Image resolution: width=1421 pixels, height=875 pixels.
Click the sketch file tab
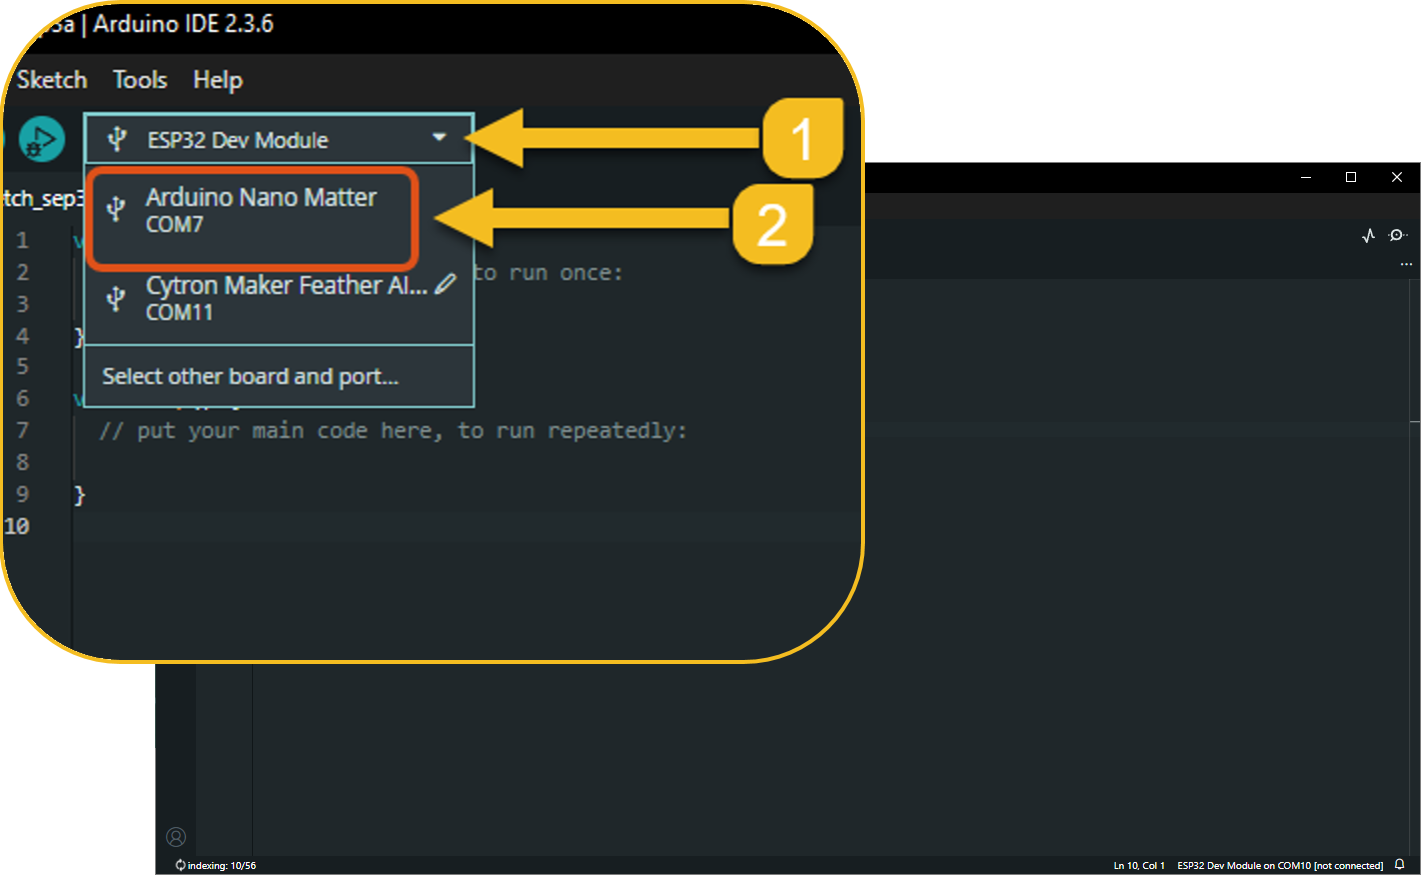41,198
